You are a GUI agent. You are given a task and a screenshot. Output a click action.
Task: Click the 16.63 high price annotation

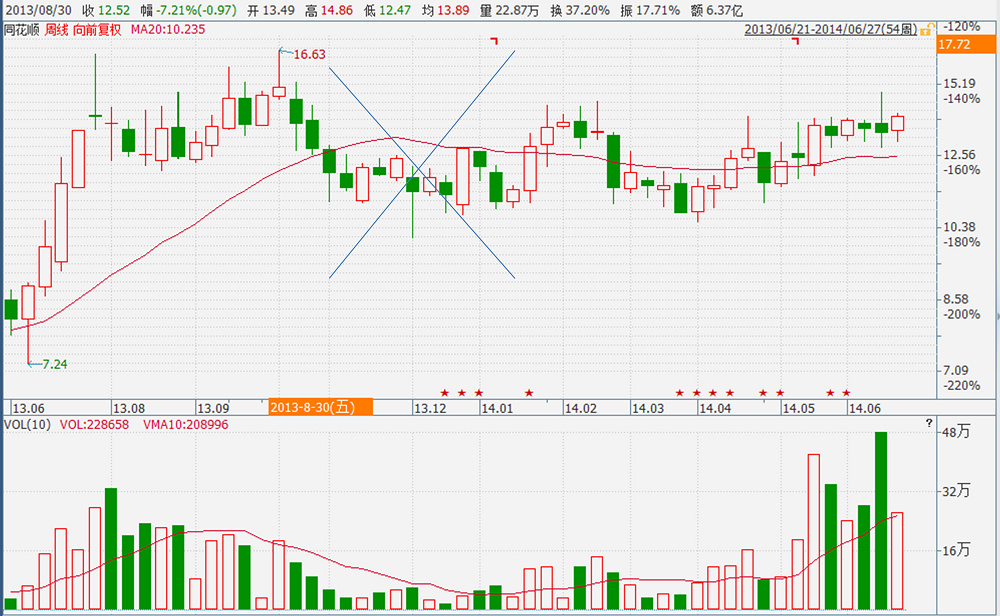[x=309, y=55]
